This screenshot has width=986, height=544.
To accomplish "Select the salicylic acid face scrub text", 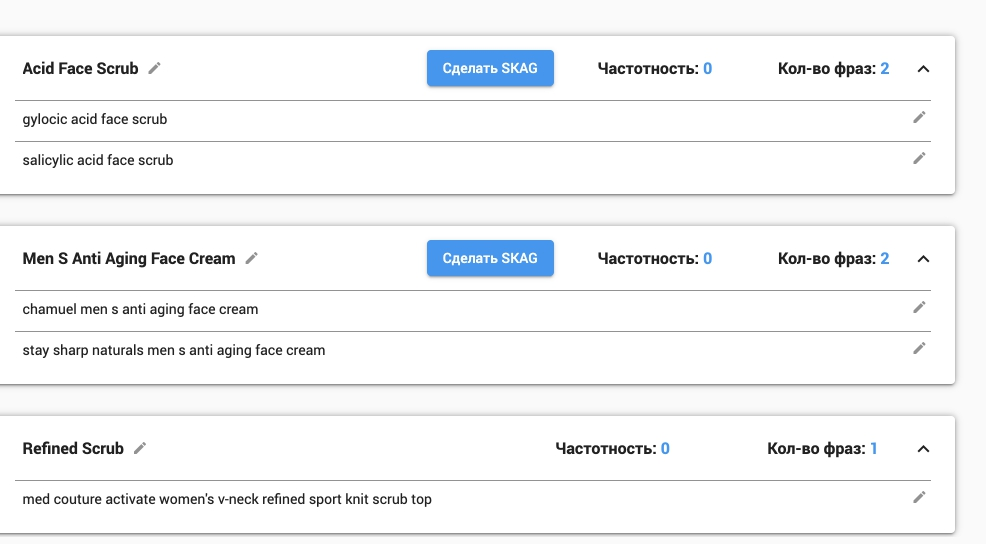I will click(x=98, y=160).
